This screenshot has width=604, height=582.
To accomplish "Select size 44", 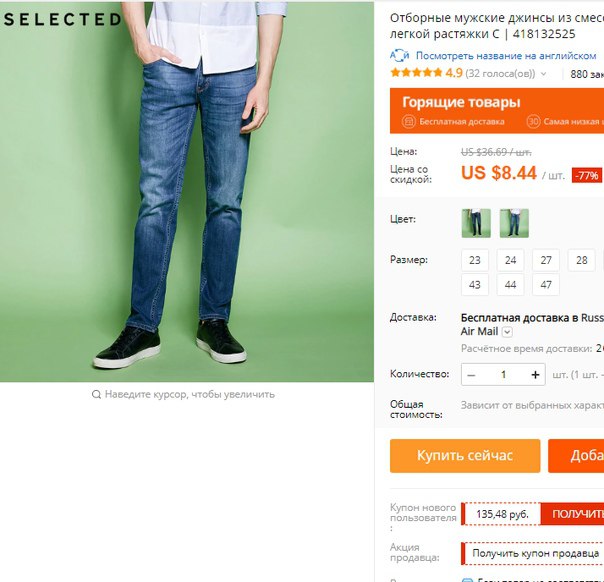I will (x=510, y=285).
